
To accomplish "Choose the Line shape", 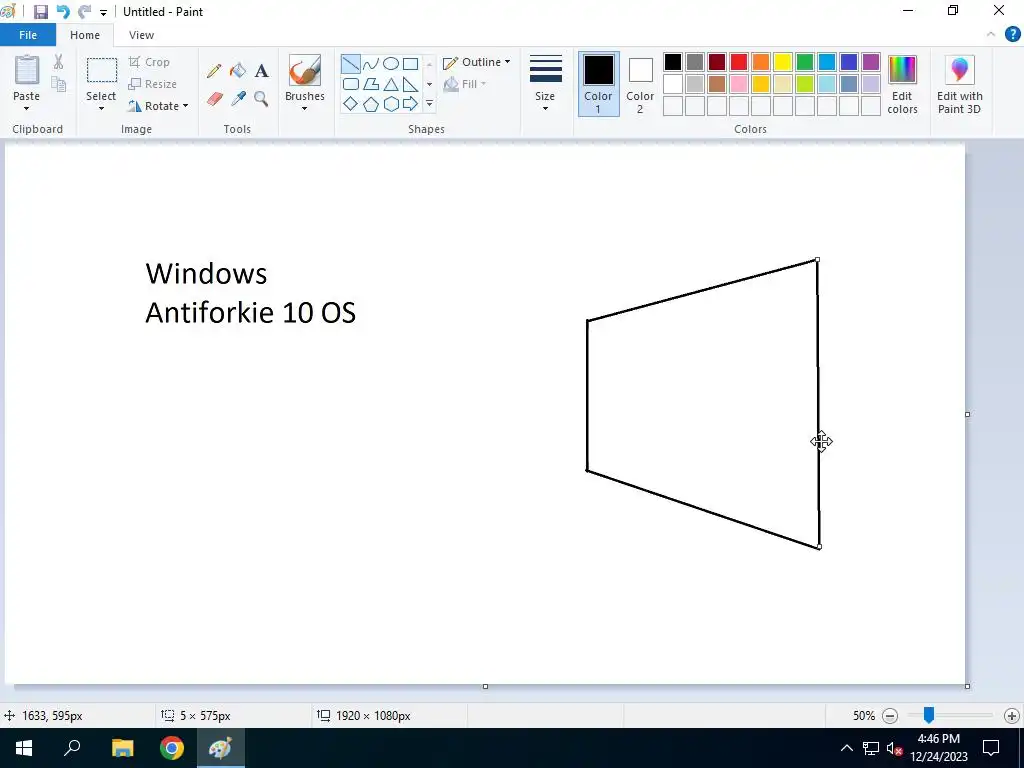I will (351, 64).
